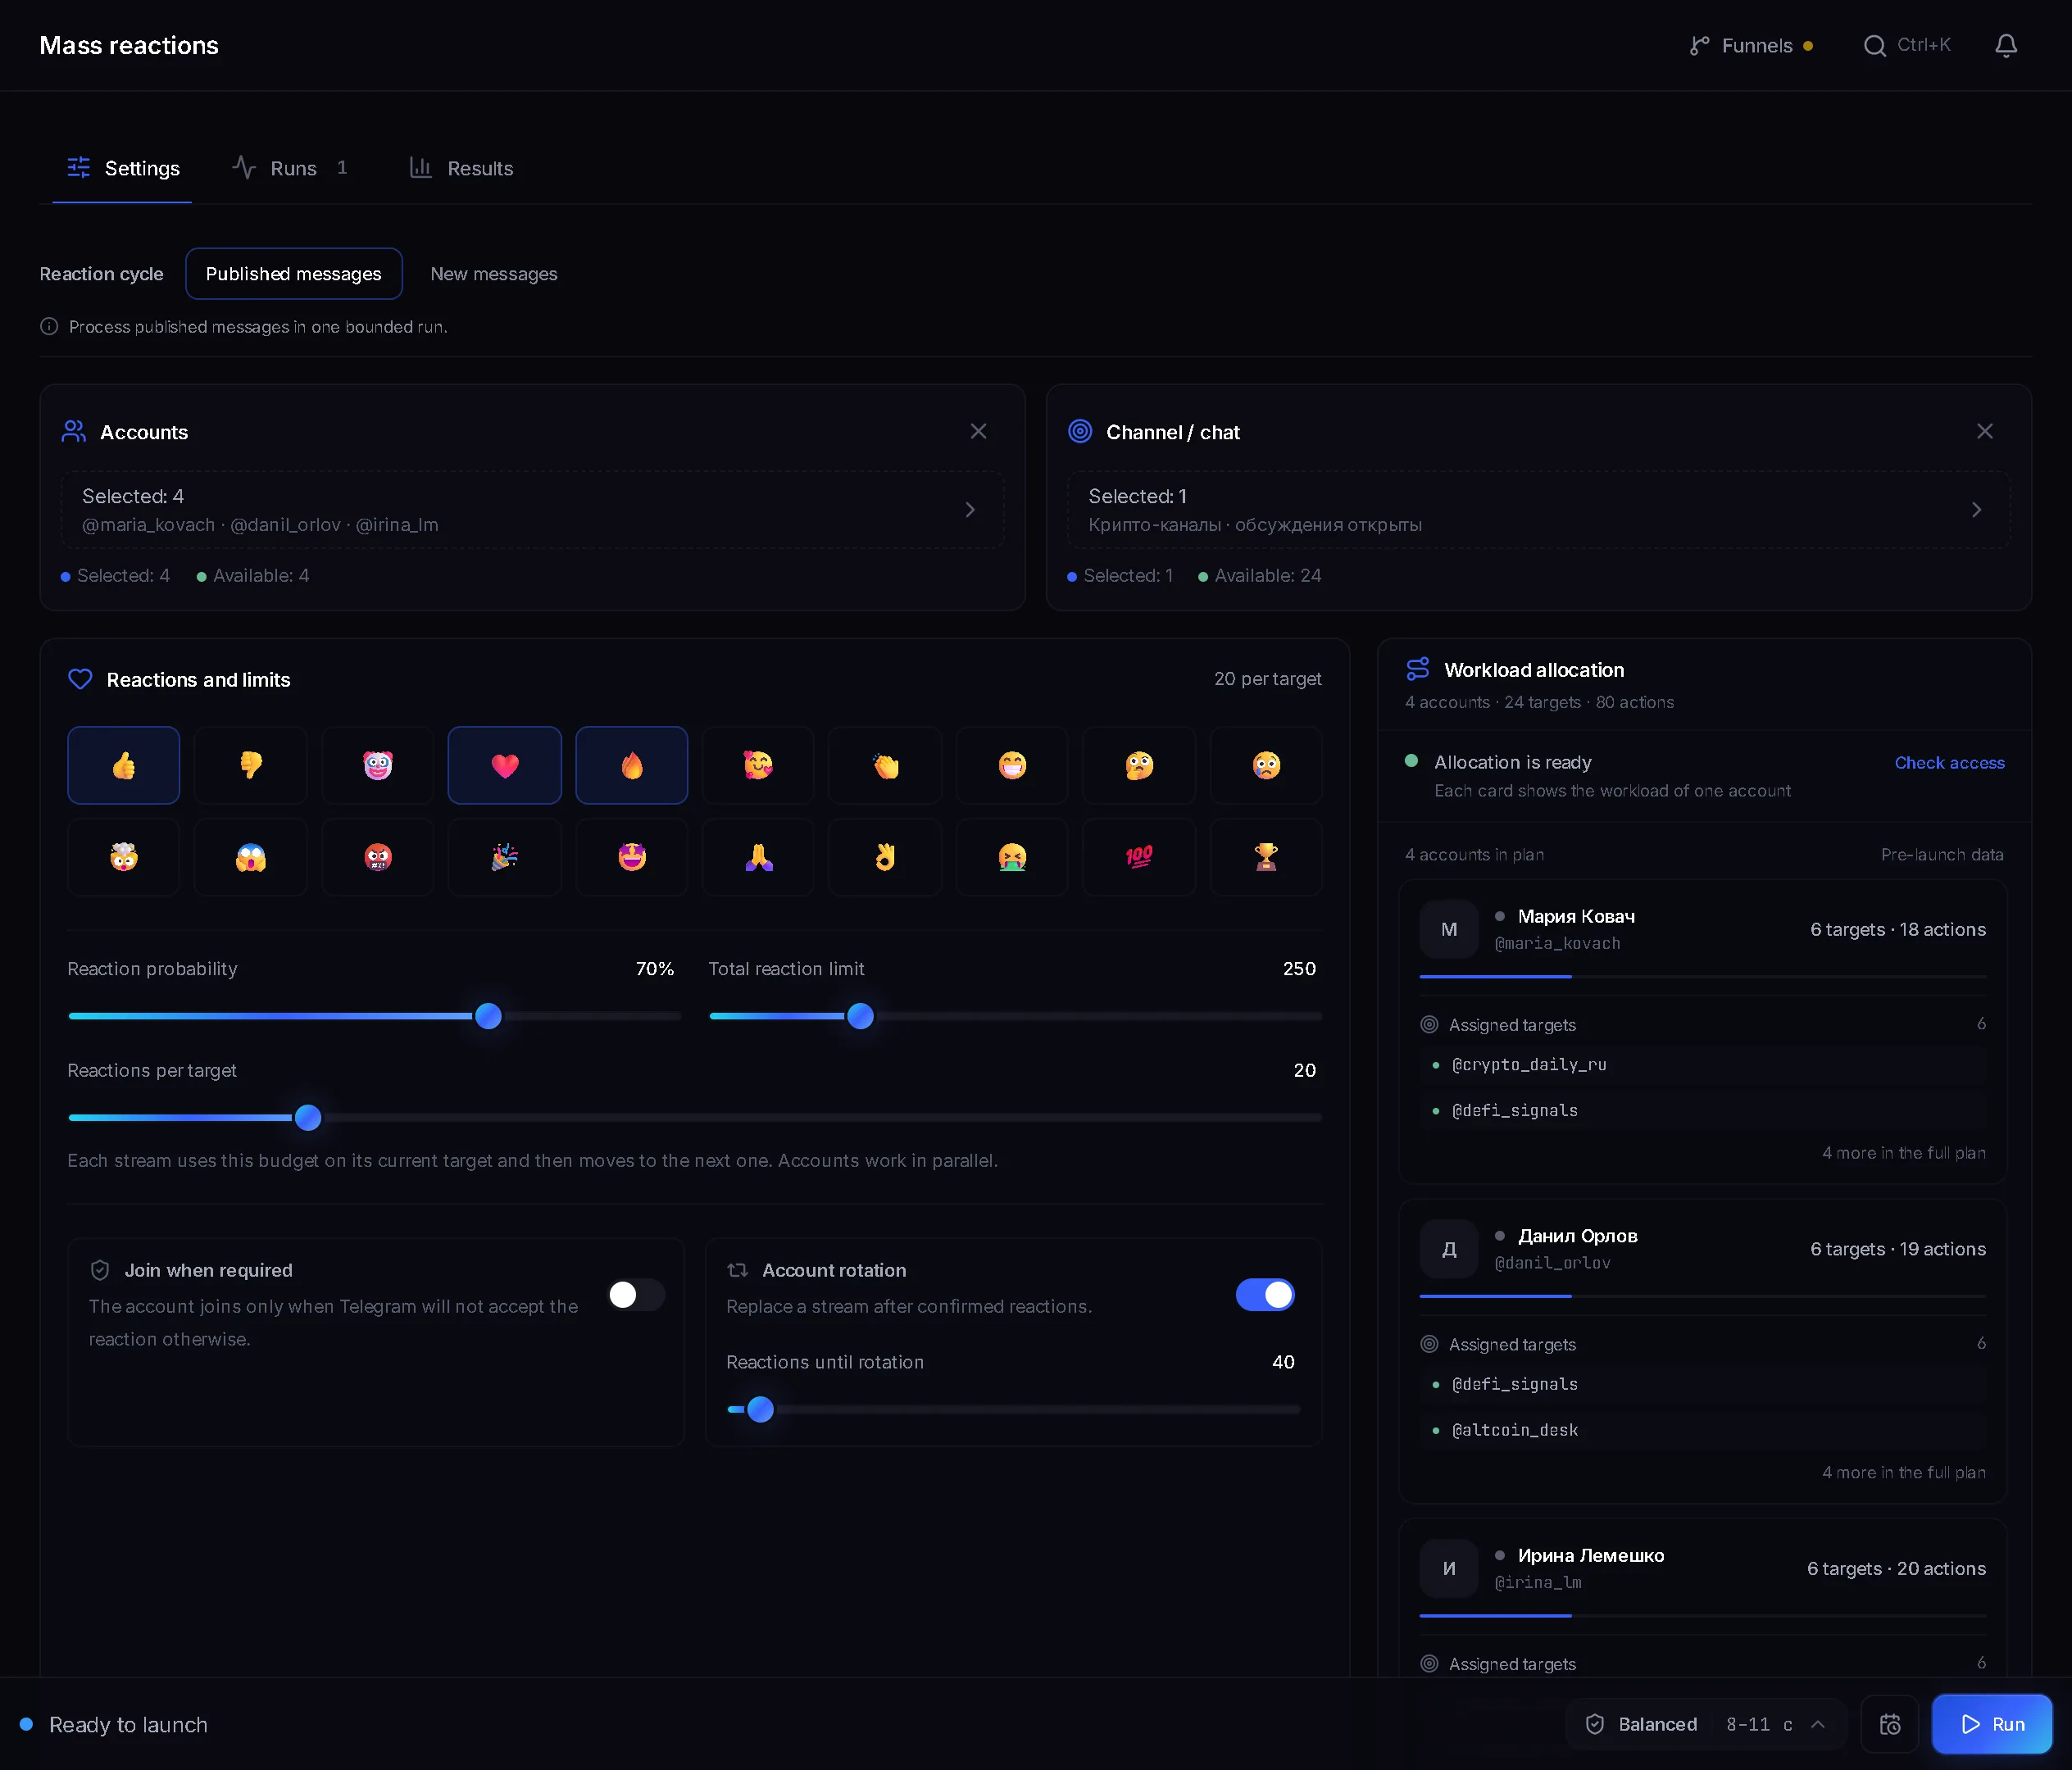Click the Workload allocation icon

coord(1418,669)
